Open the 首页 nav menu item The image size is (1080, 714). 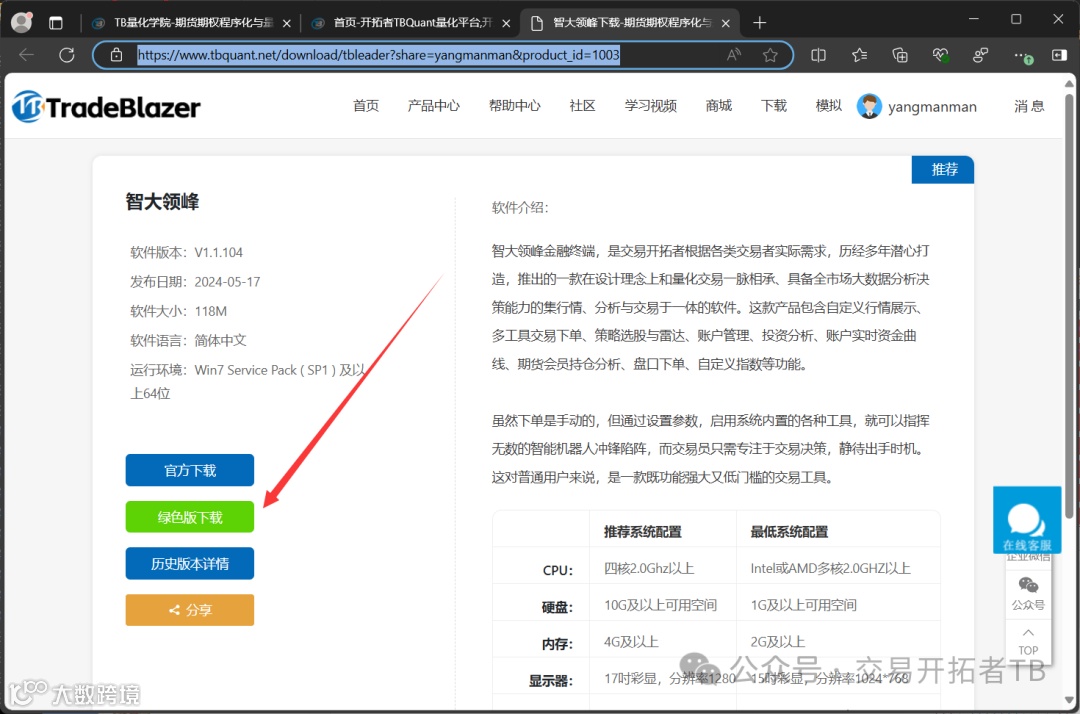click(366, 106)
